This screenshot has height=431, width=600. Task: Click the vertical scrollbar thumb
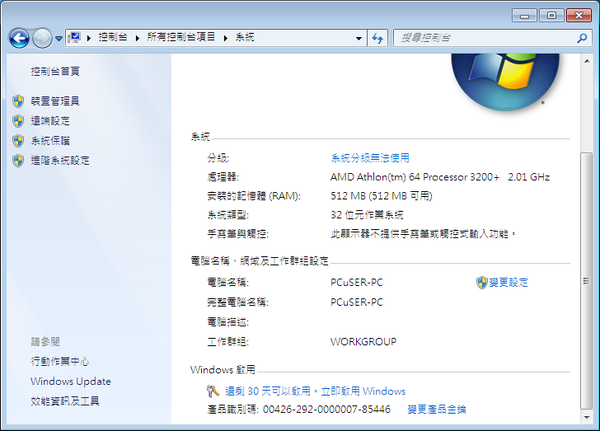click(586, 281)
